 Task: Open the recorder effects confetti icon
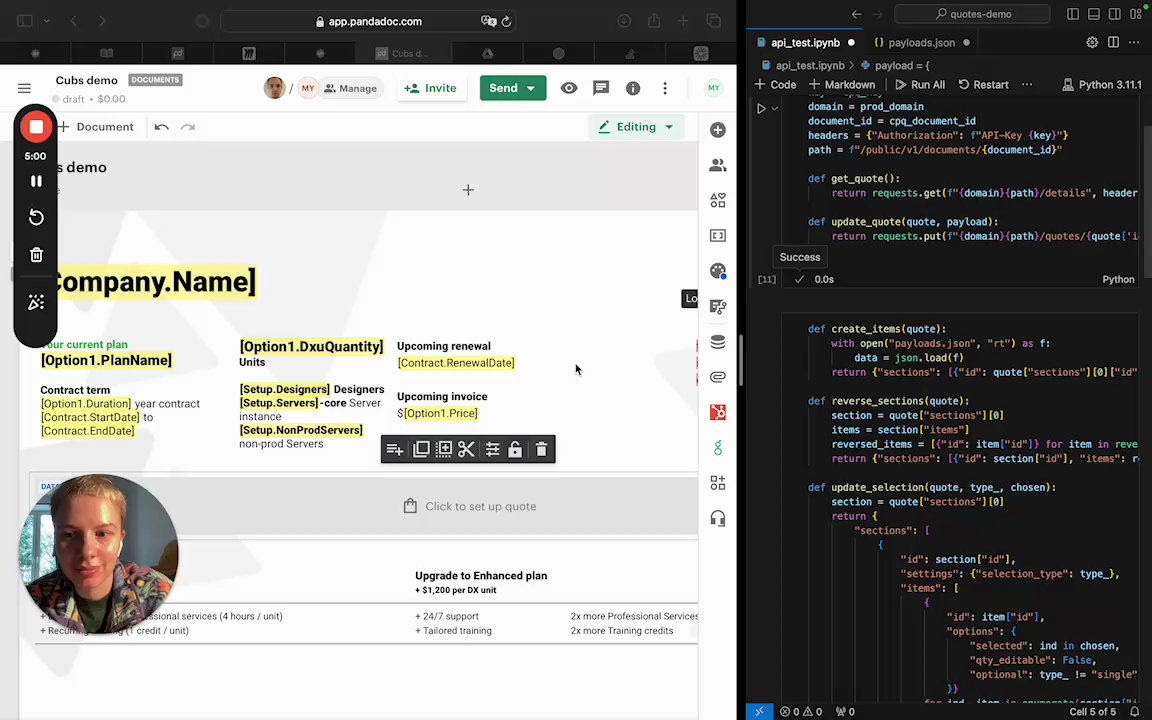(36, 302)
